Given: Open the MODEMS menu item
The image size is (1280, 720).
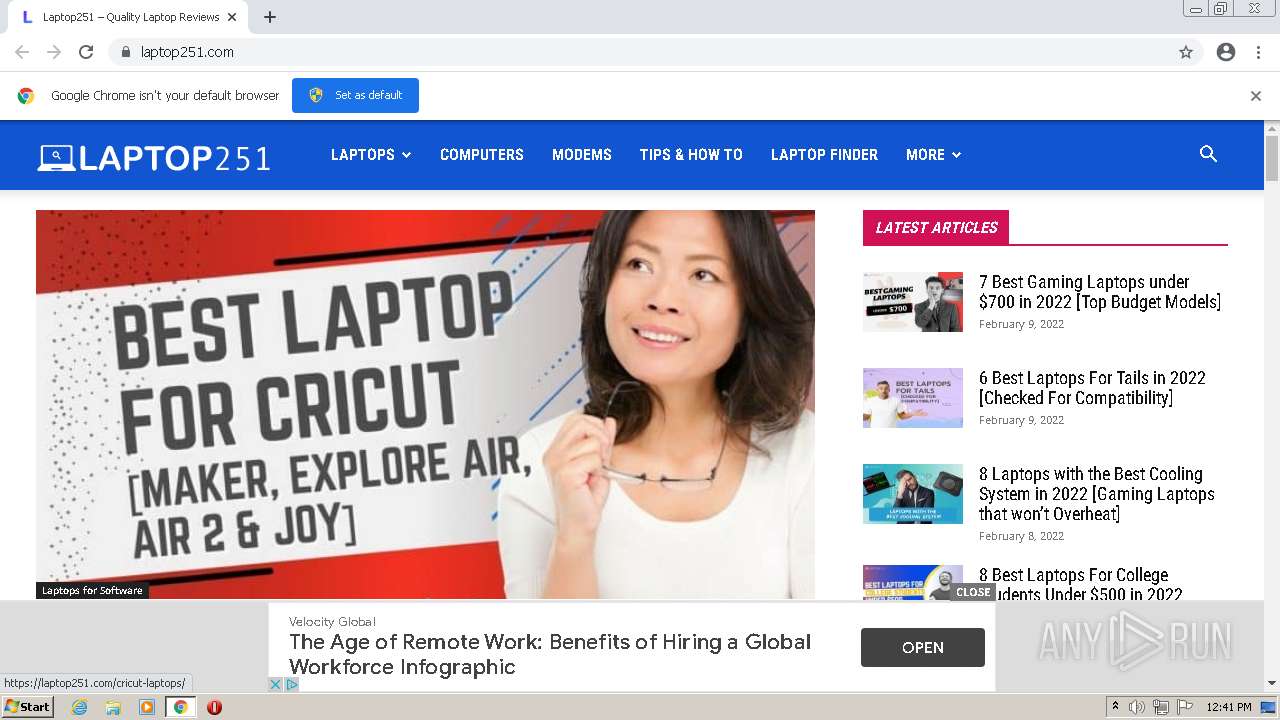Looking at the screenshot, I should (x=582, y=155).
